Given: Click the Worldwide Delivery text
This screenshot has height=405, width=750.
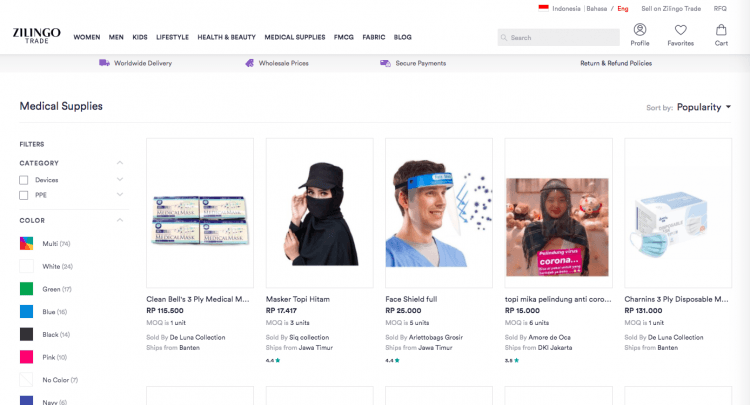Looking at the screenshot, I should click(143, 63).
